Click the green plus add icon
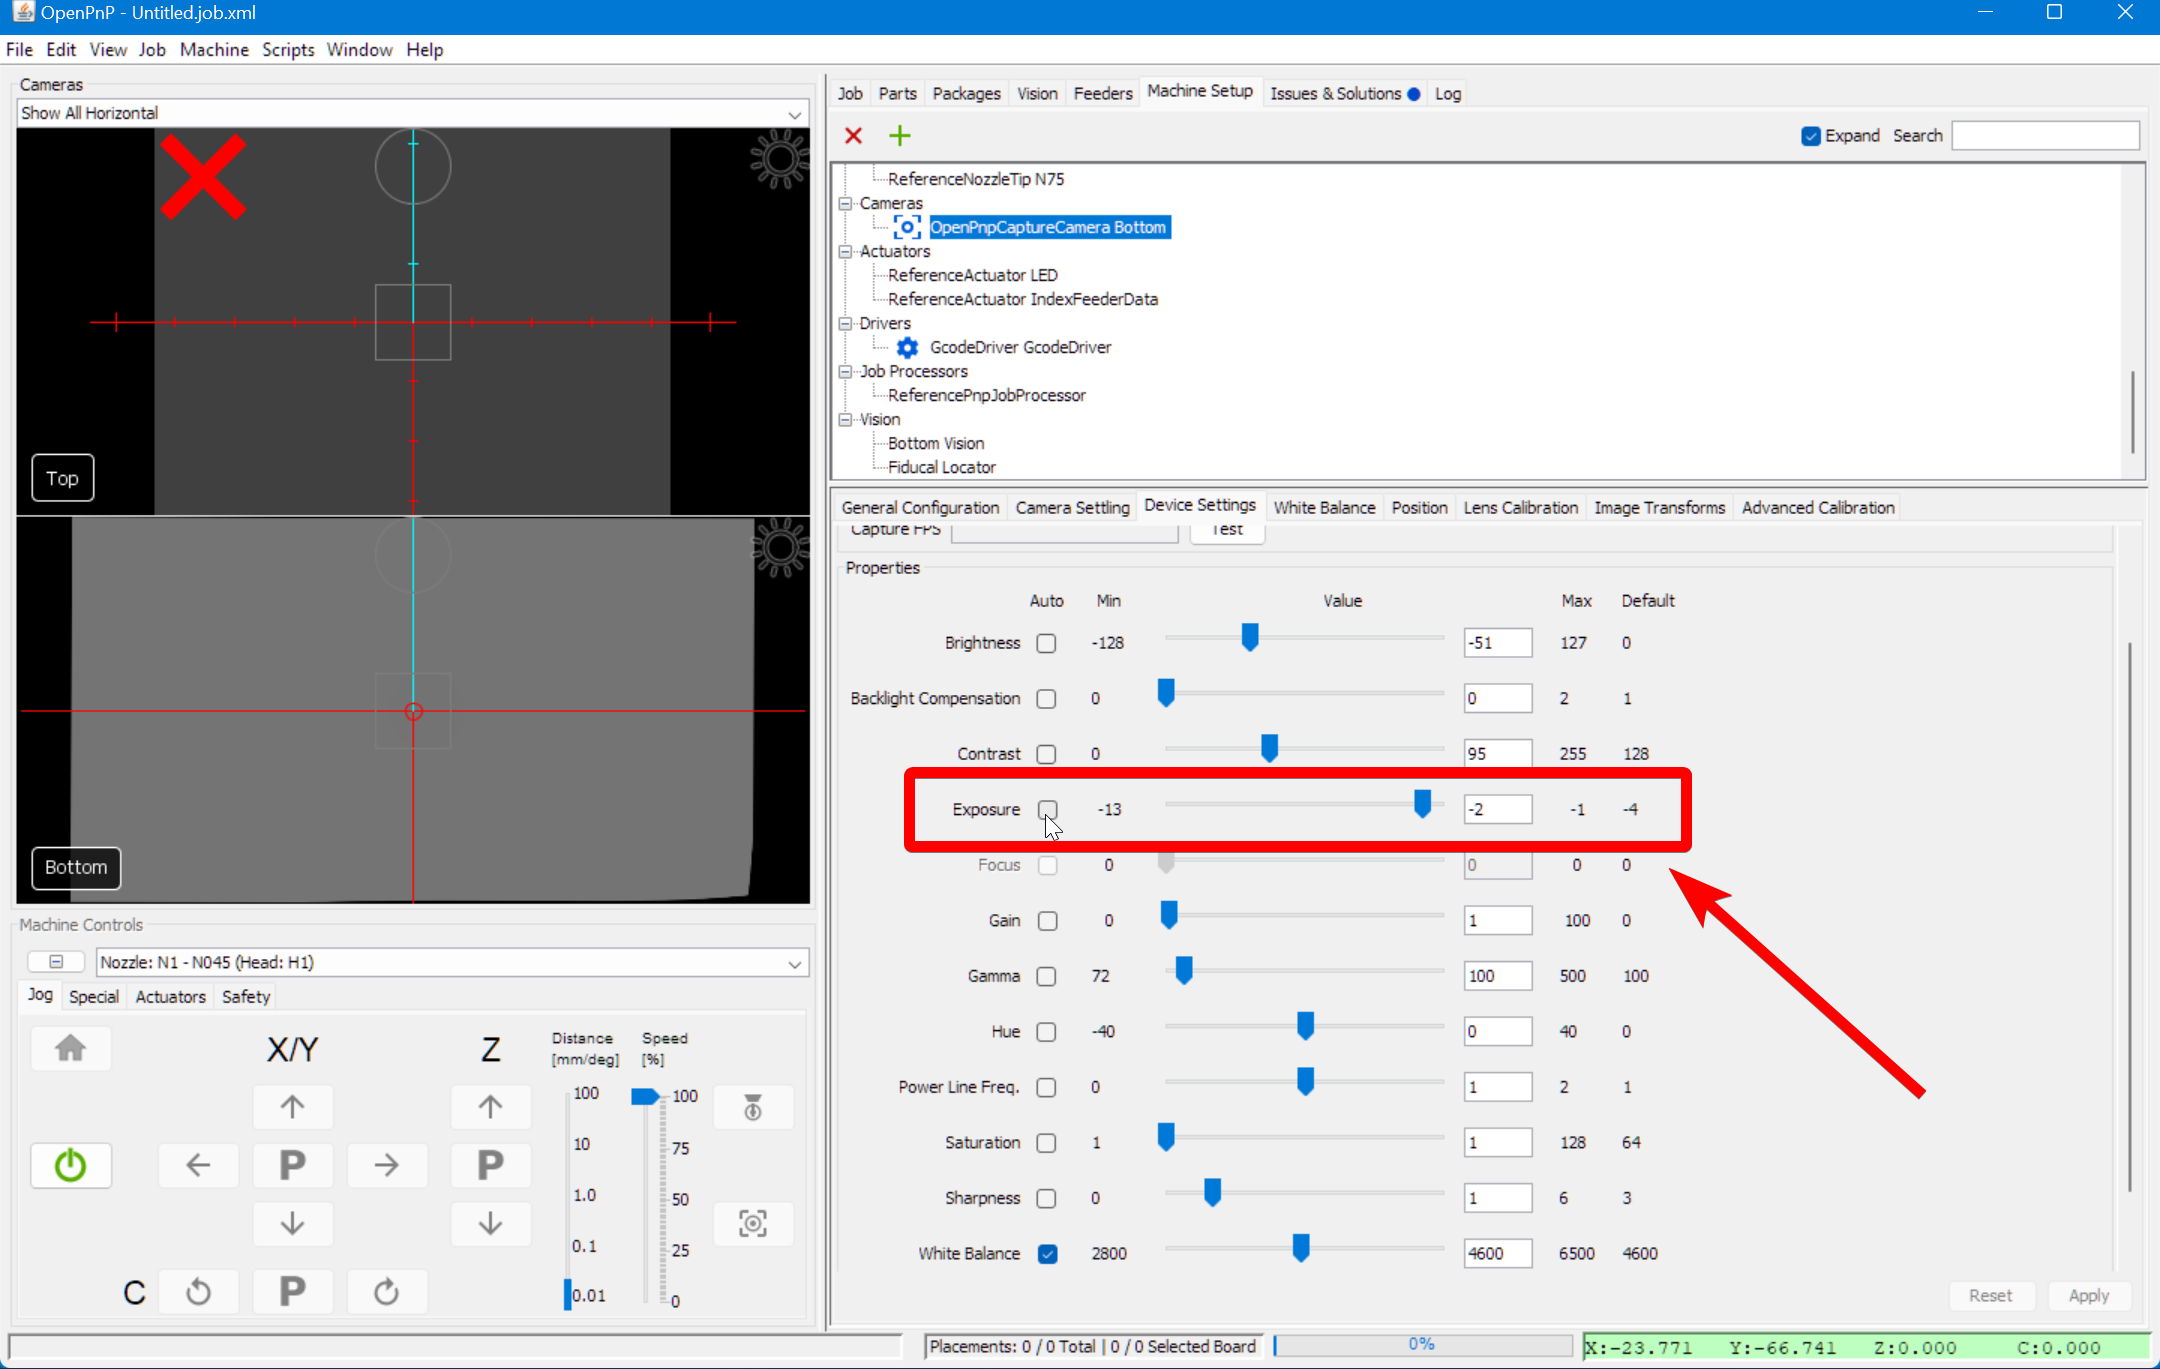2160x1369 pixels. (x=900, y=136)
